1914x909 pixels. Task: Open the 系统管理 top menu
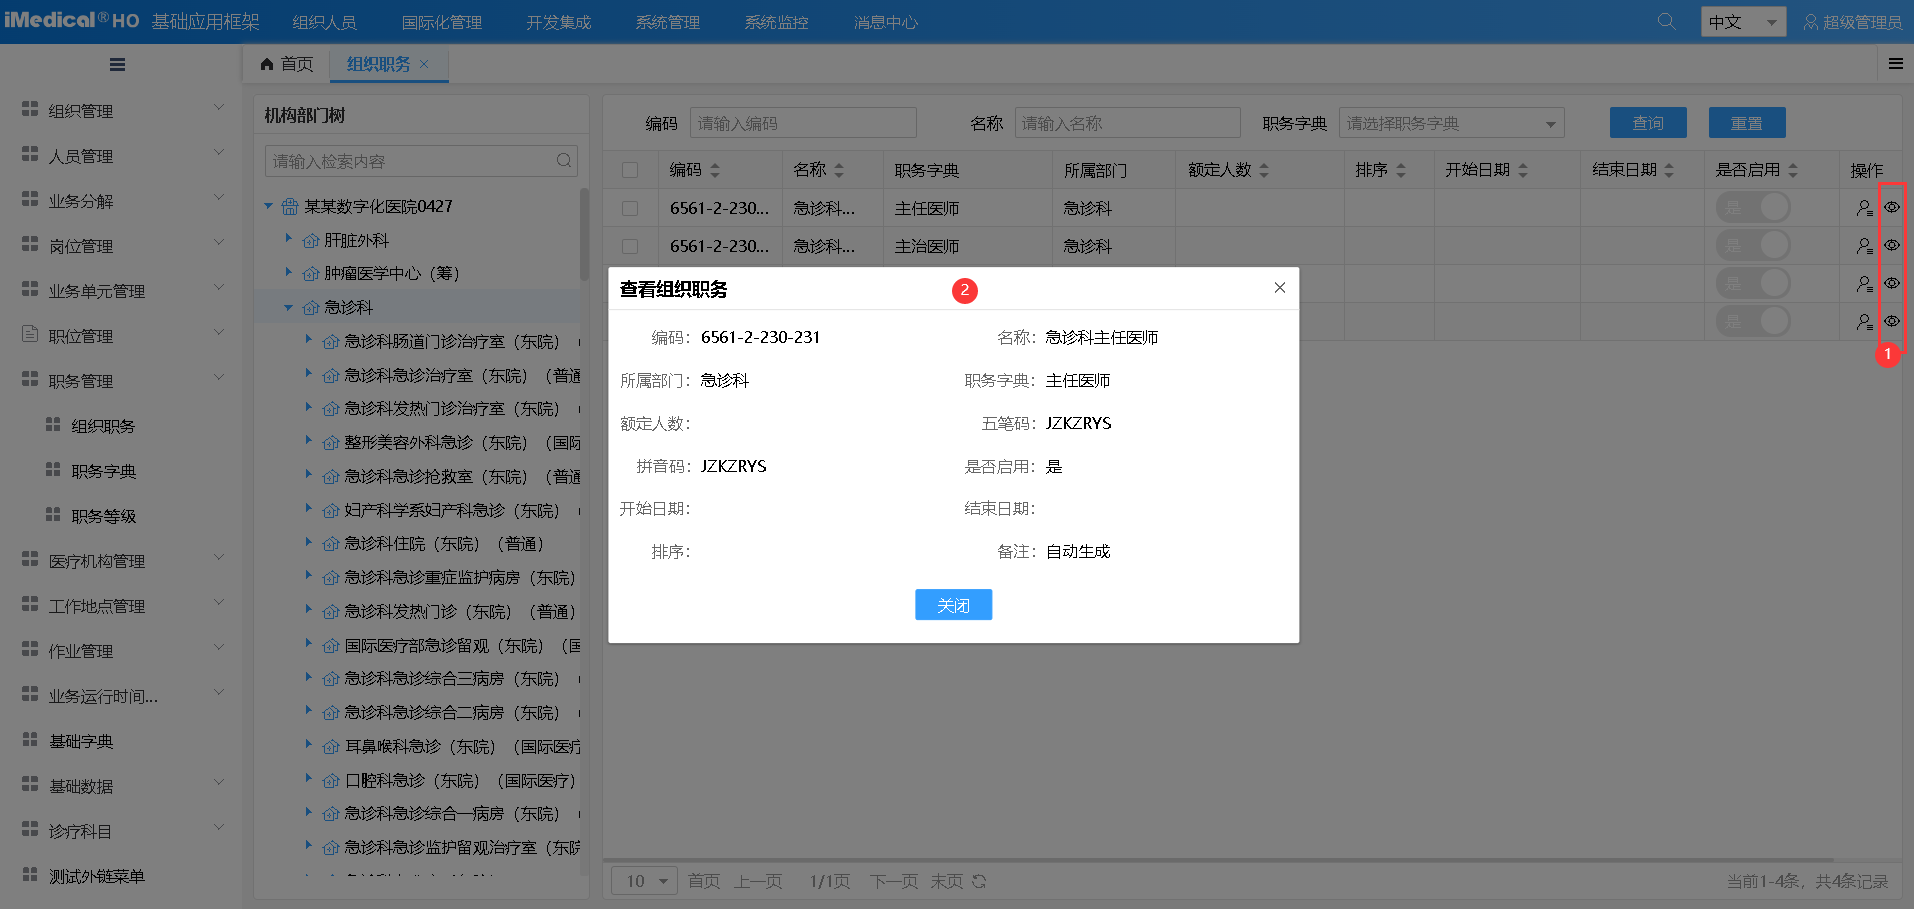tap(667, 22)
